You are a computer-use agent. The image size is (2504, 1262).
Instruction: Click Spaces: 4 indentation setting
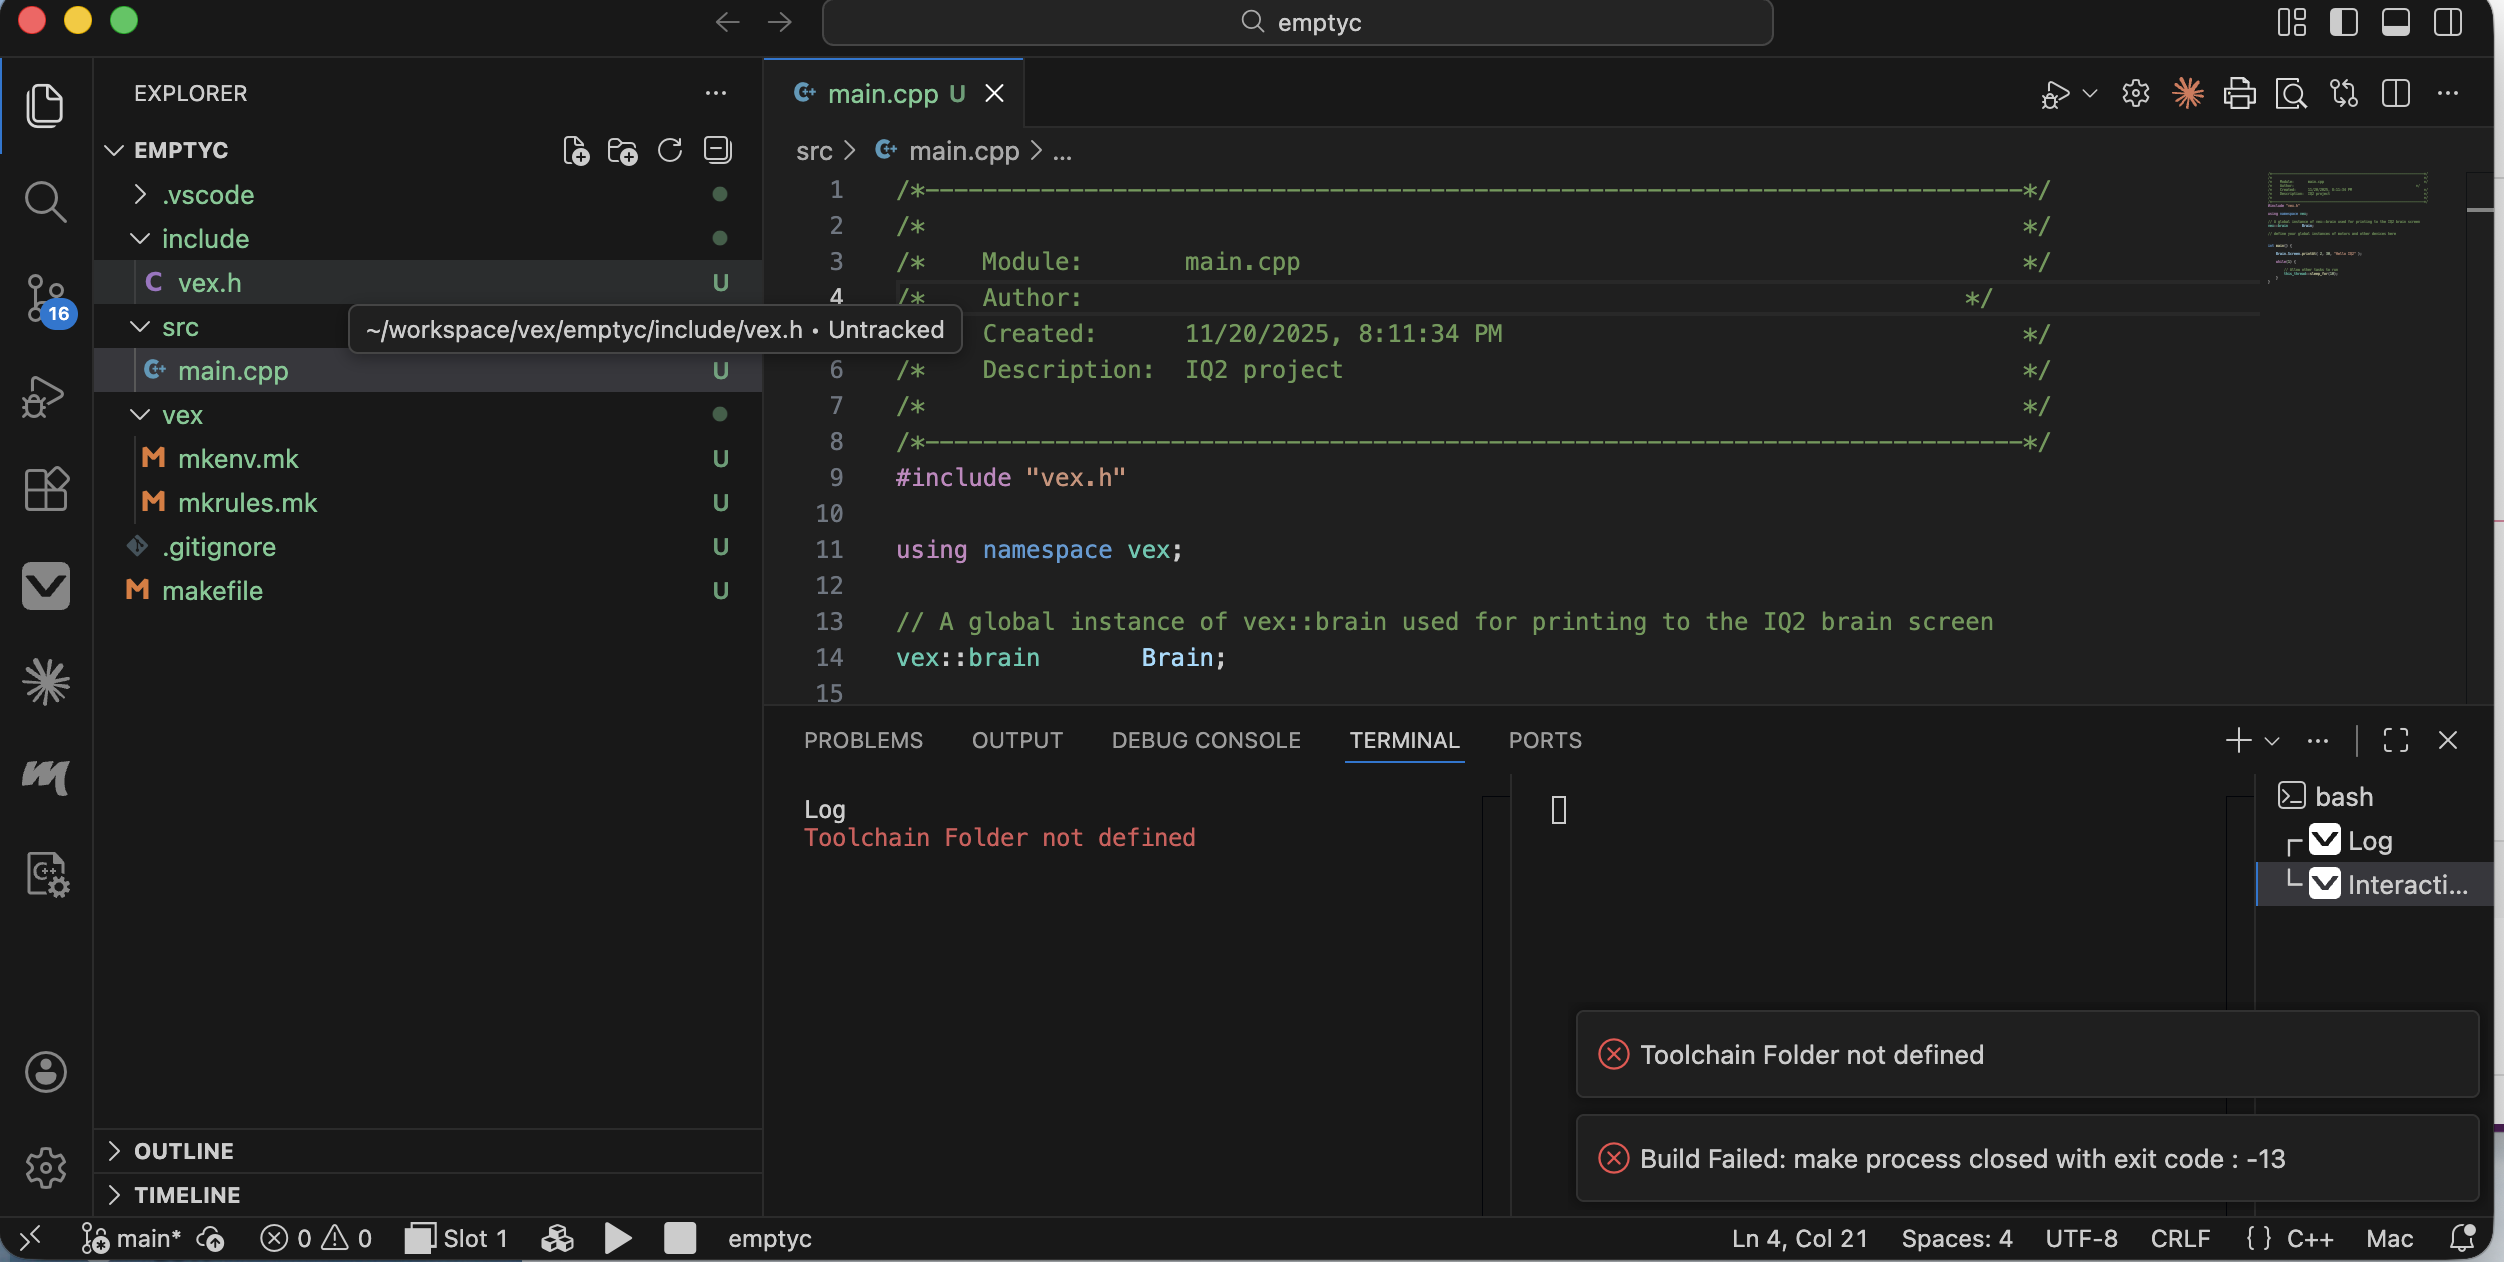[1956, 1239]
